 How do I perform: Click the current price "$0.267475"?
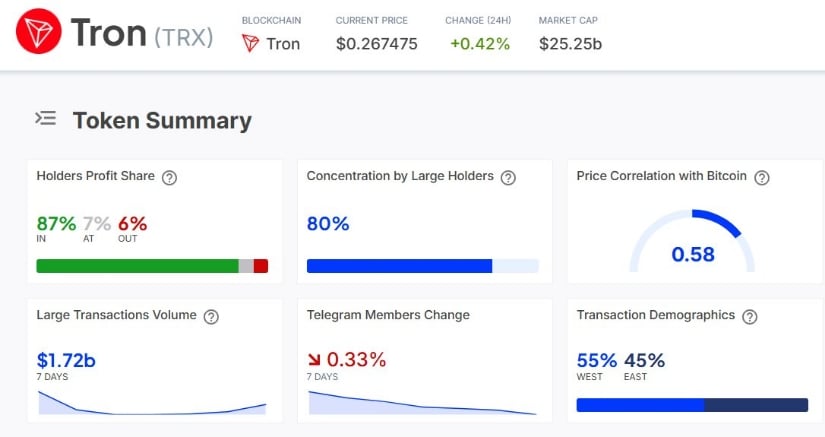377,44
